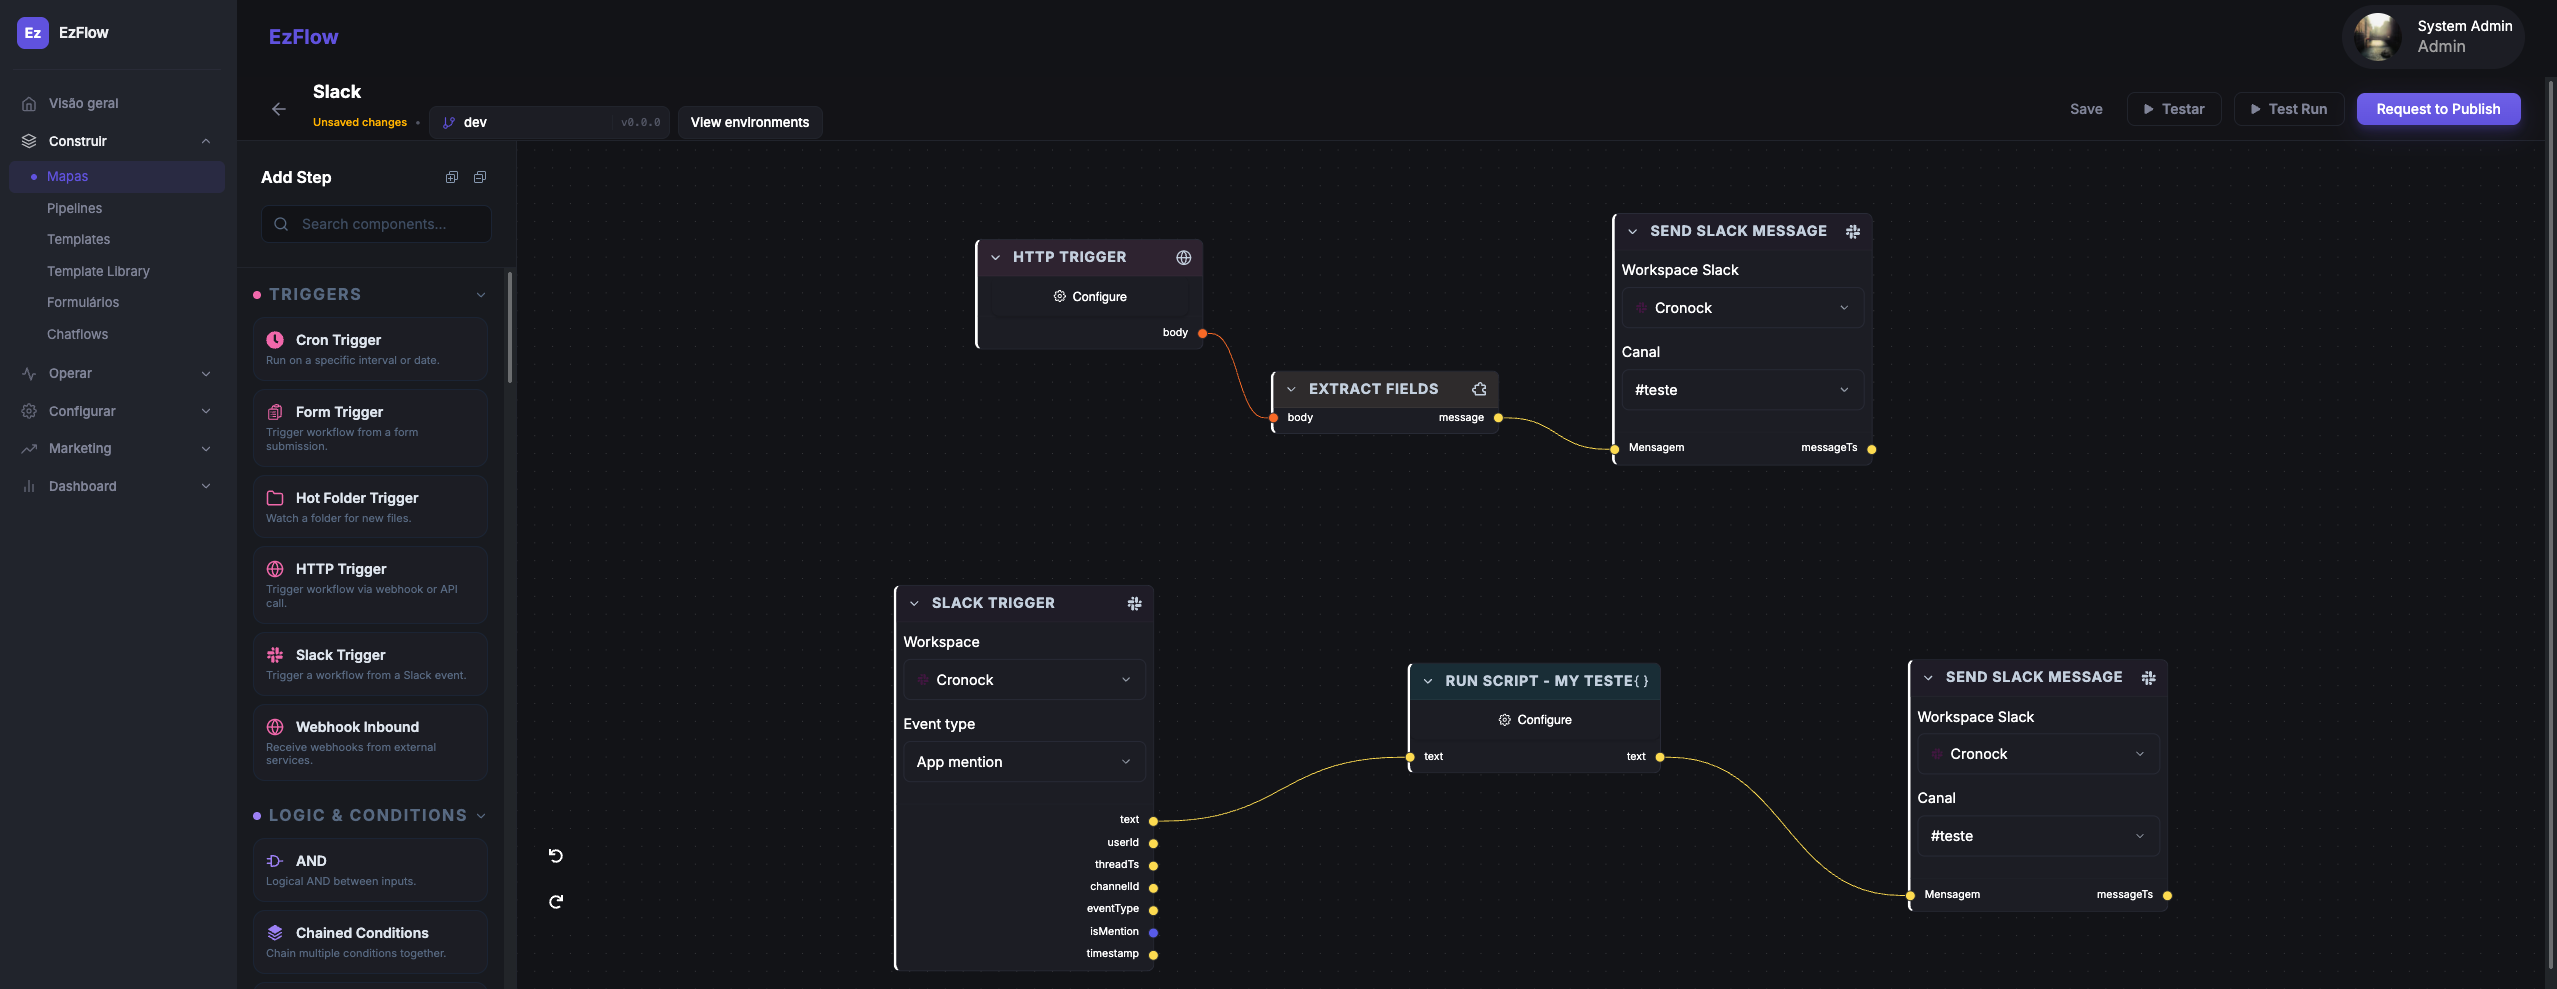Image resolution: width=2557 pixels, height=989 pixels.
Task: Click the EzFlow header link
Action: (303, 37)
